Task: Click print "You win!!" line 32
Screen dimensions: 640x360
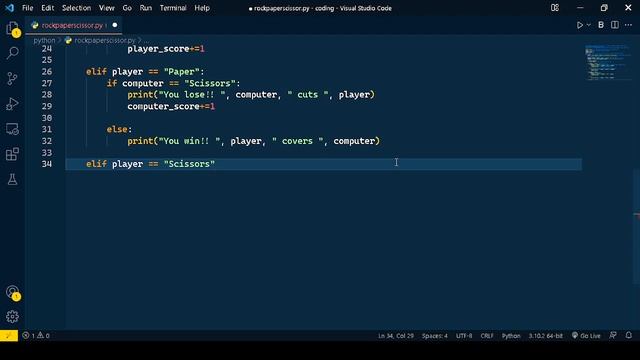Action: [x=253, y=141]
